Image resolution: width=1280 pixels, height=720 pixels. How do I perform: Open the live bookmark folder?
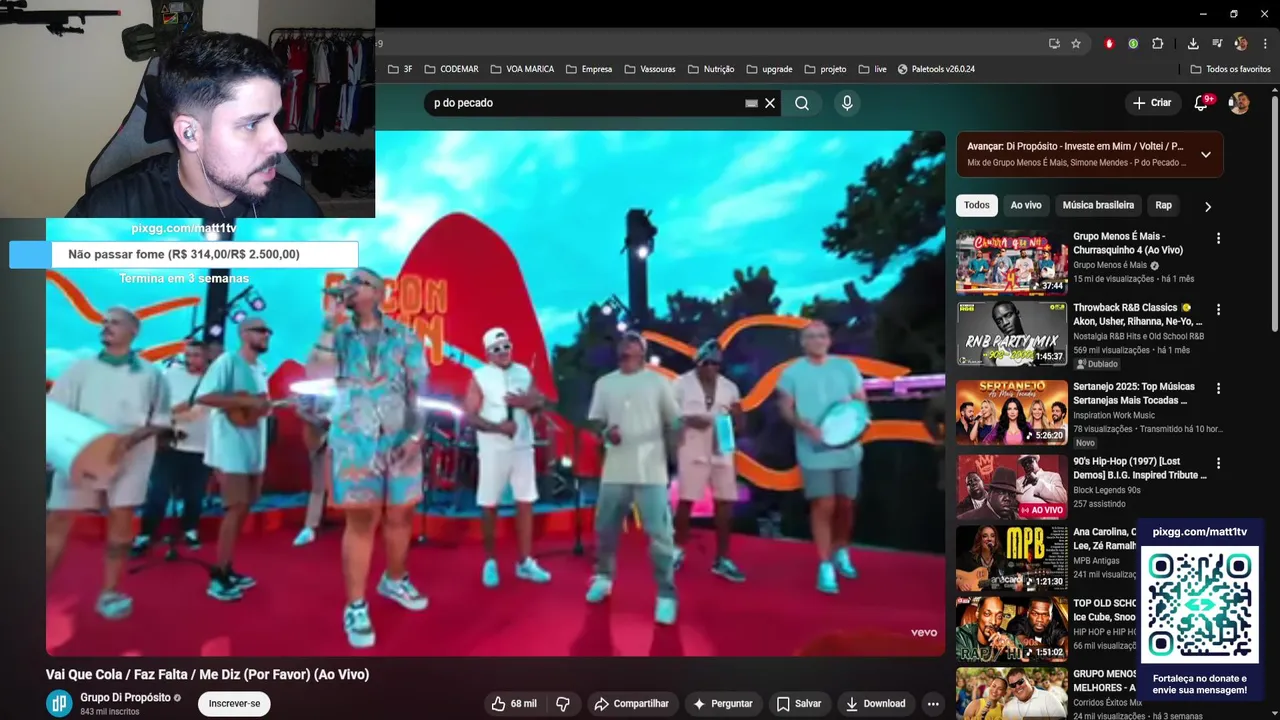(x=873, y=69)
